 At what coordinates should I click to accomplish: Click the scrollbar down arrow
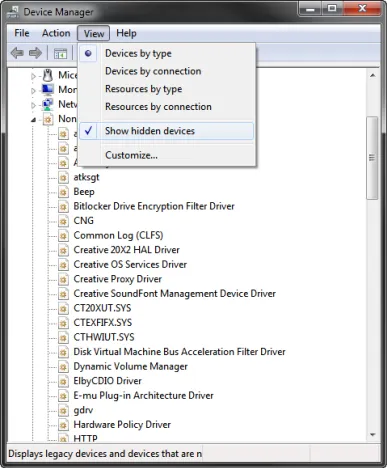tap(373, 435)
